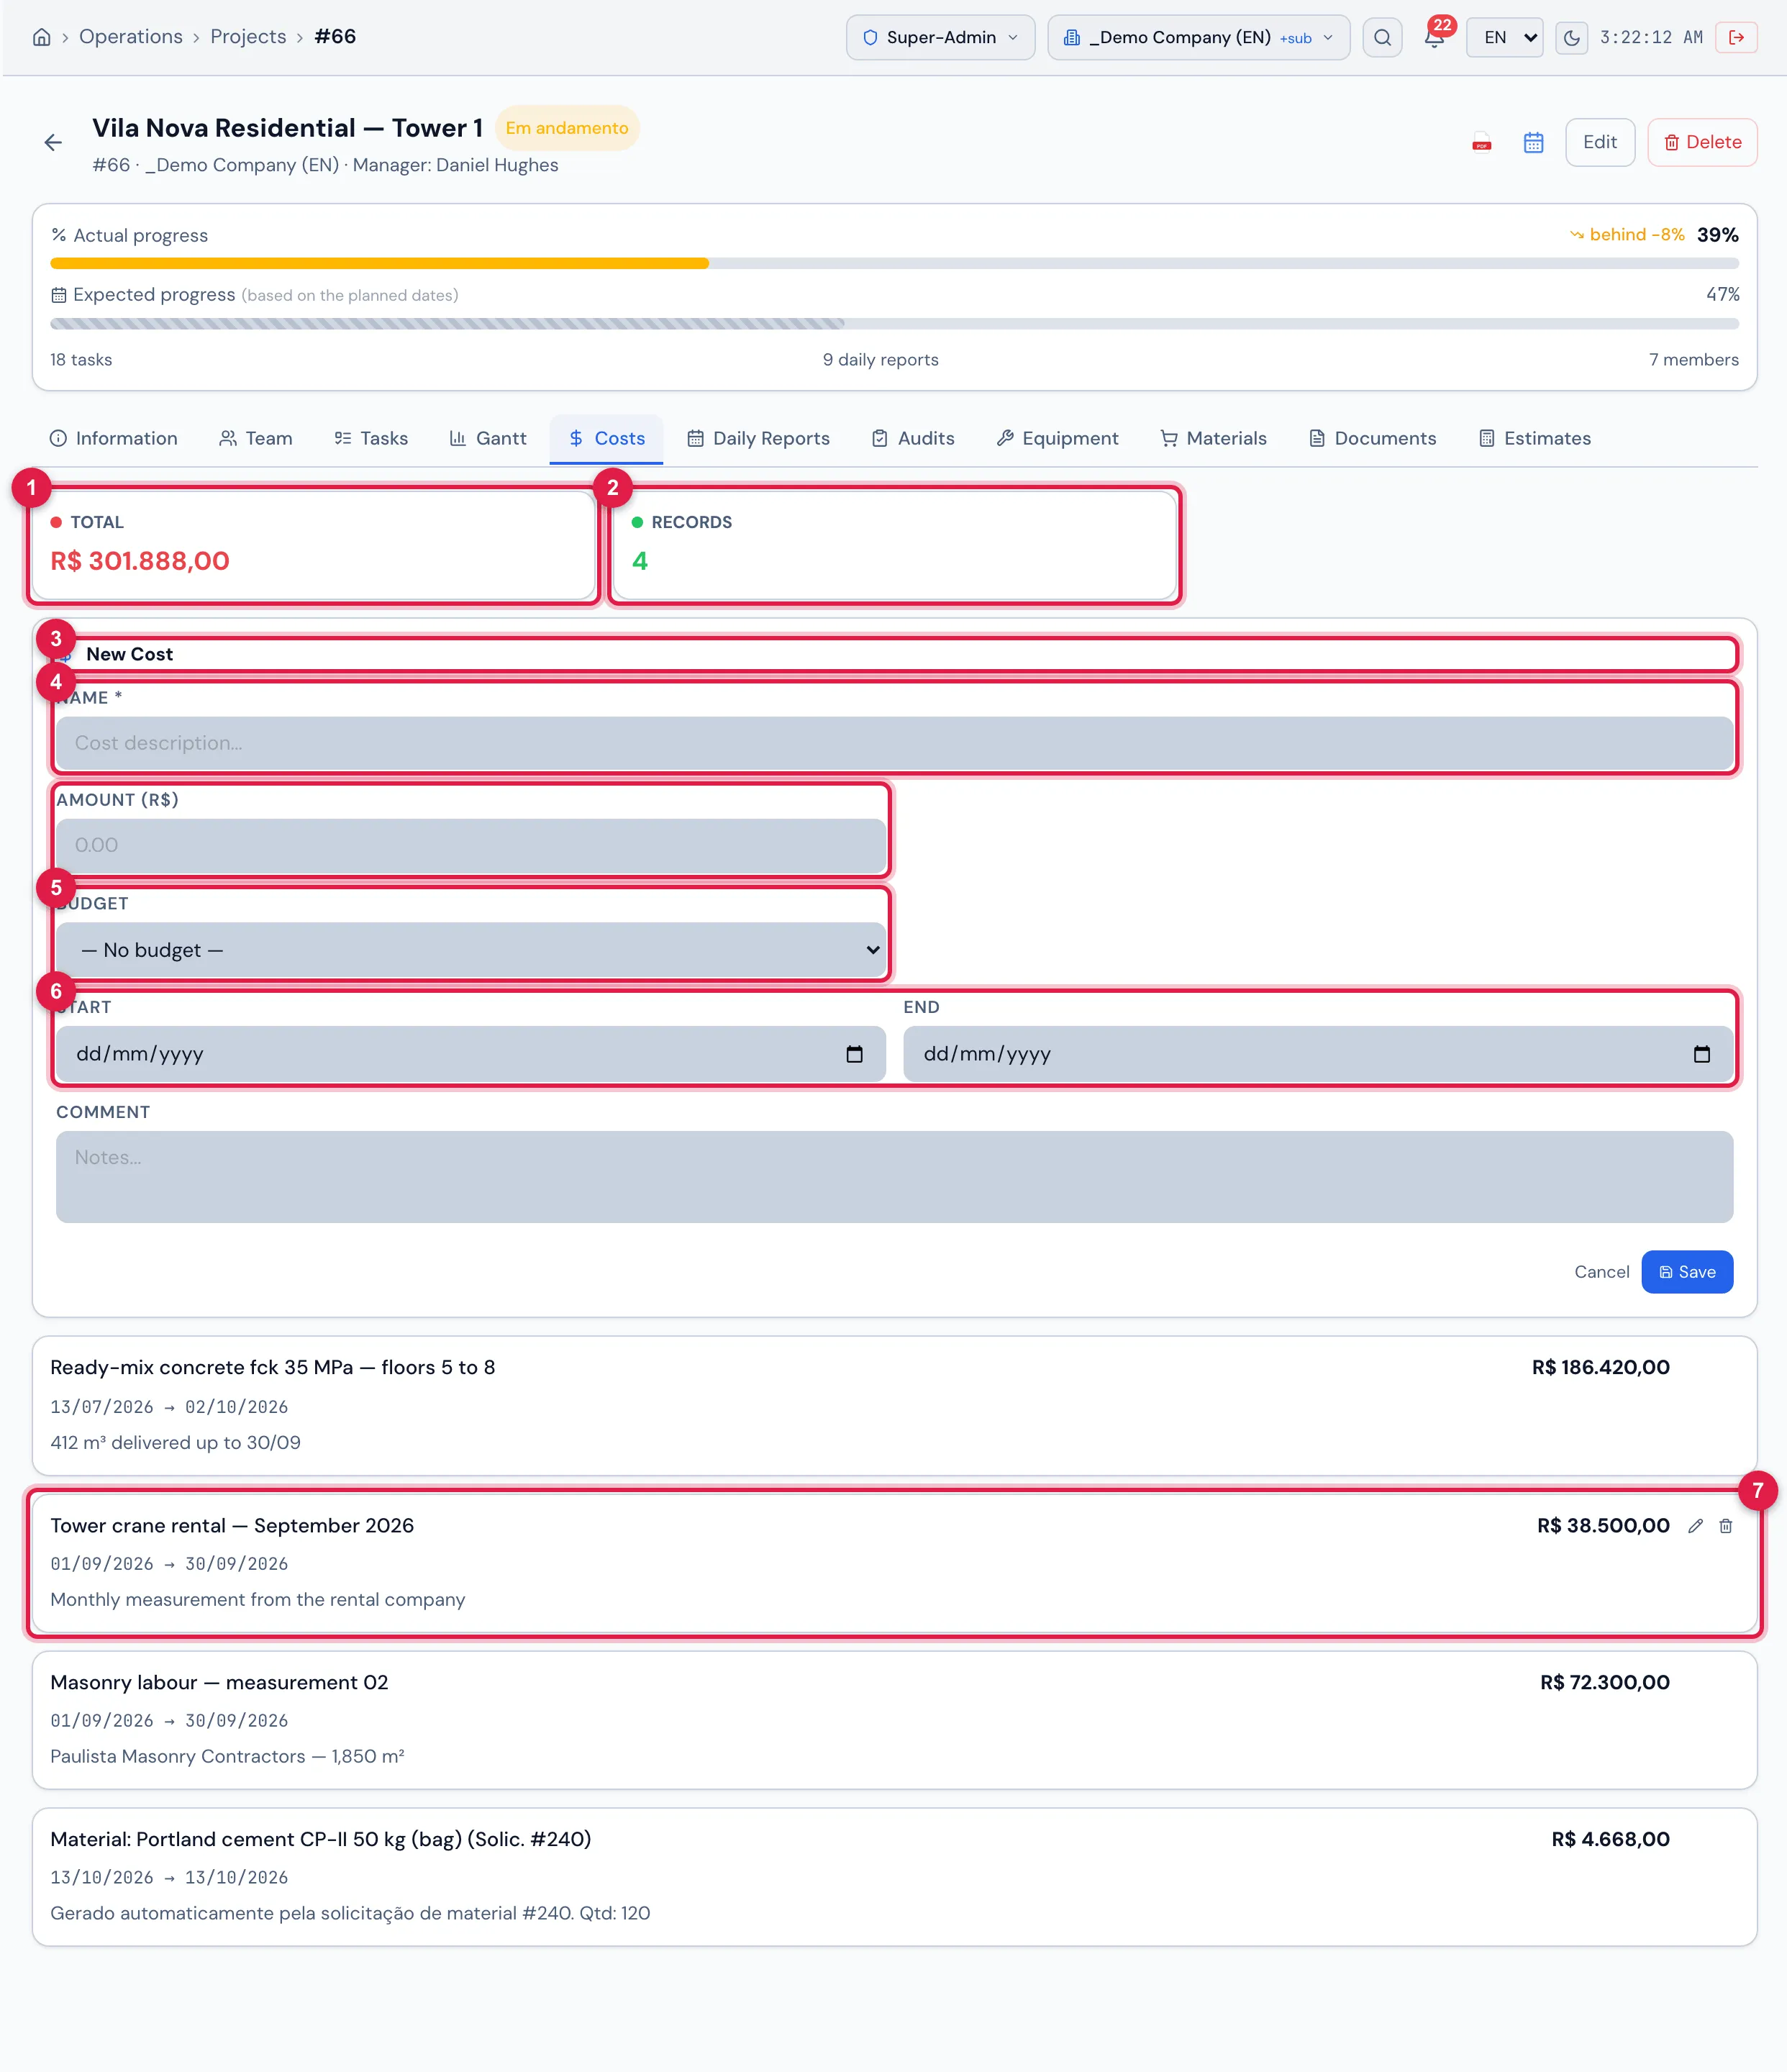This screenshot has width=1787, height=2072.
Task: Open the Daily Reports tab
Action: pyautogui.click(x=758, y=438)
